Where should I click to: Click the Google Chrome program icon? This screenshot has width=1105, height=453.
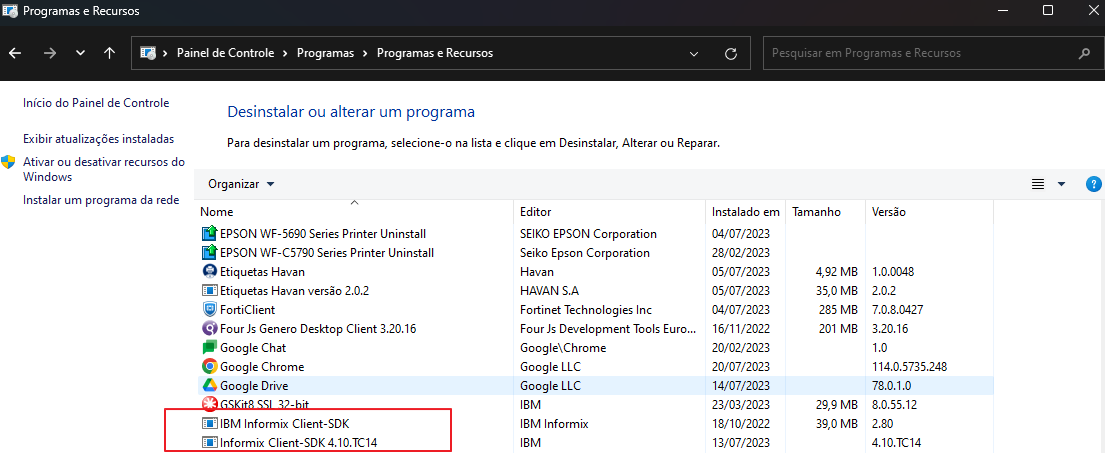210,367
